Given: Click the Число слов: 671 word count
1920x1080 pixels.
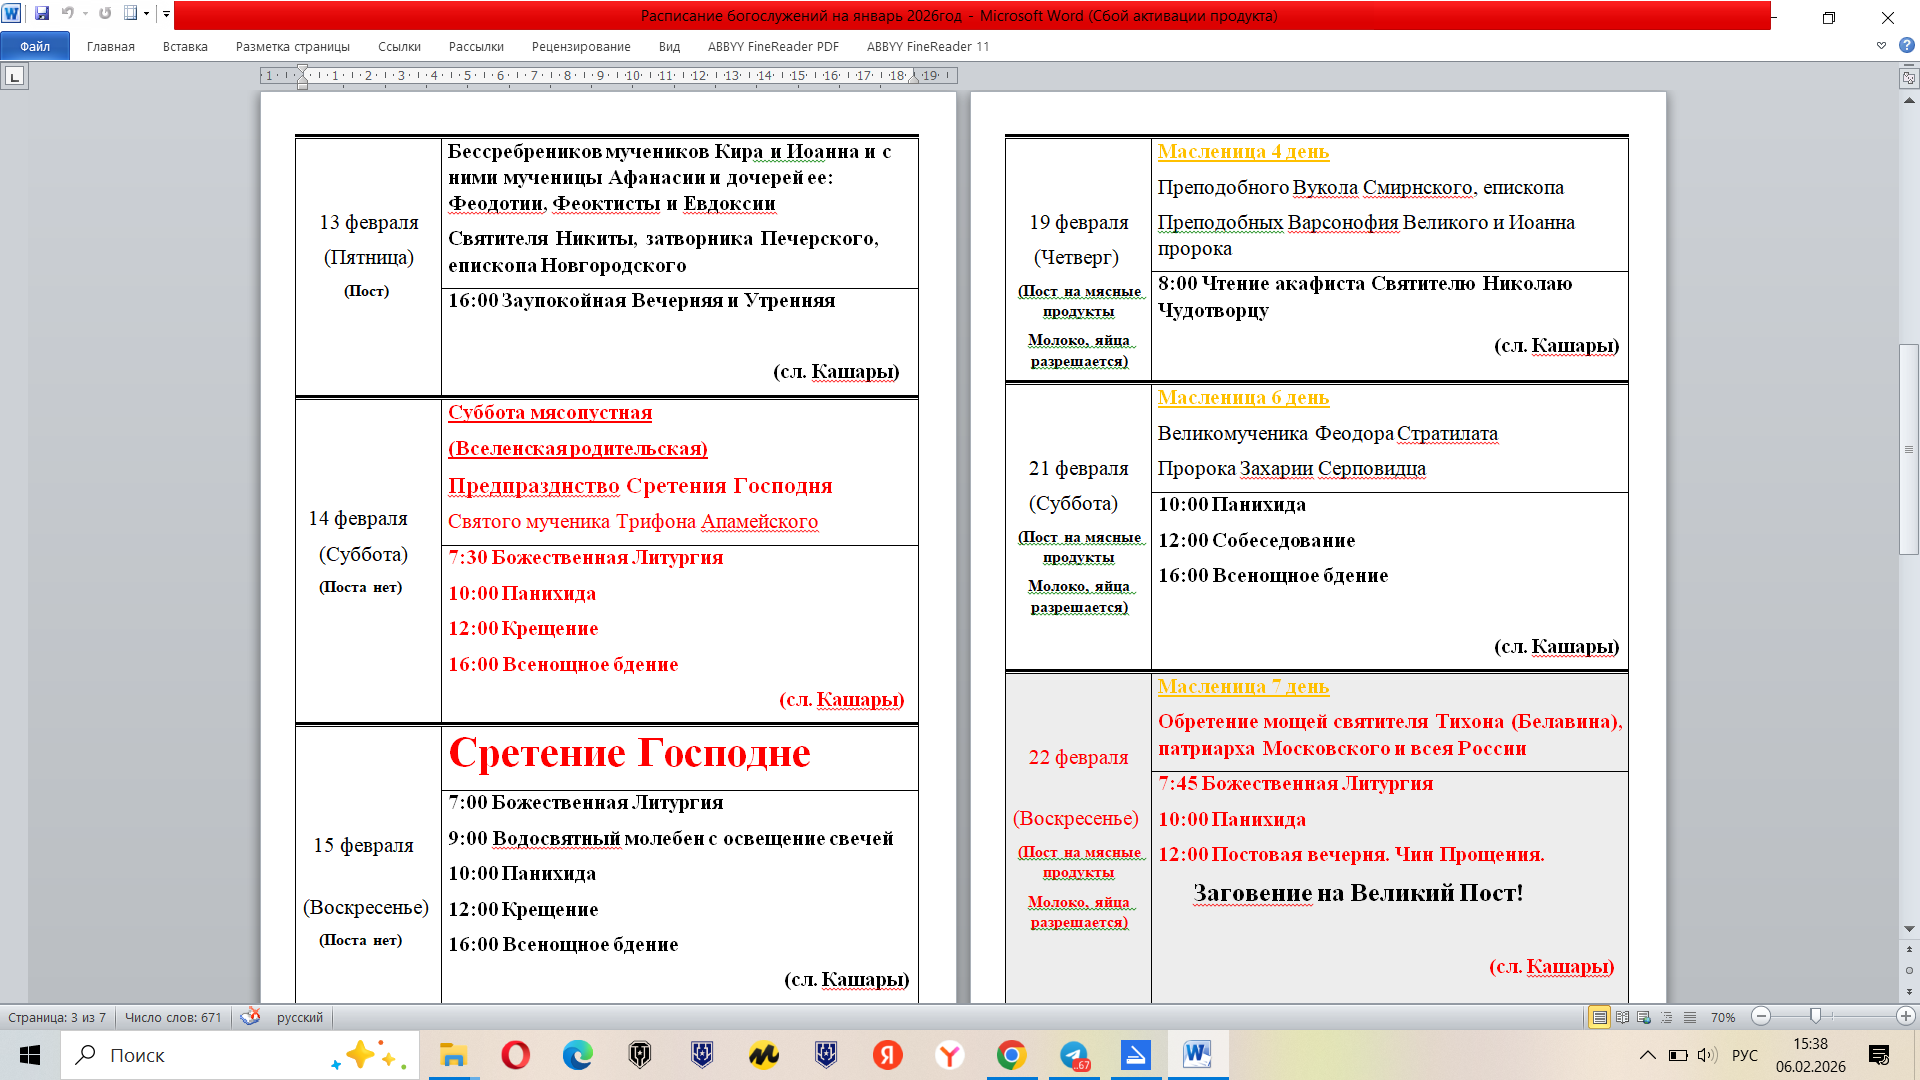Looking at the screenshot, I should pos(173,1017).
